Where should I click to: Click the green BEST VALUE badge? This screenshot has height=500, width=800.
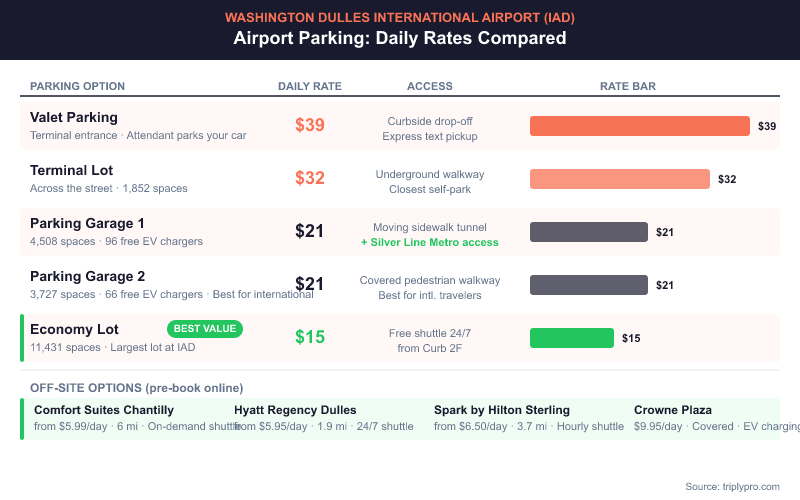click(x=205, y=328)
